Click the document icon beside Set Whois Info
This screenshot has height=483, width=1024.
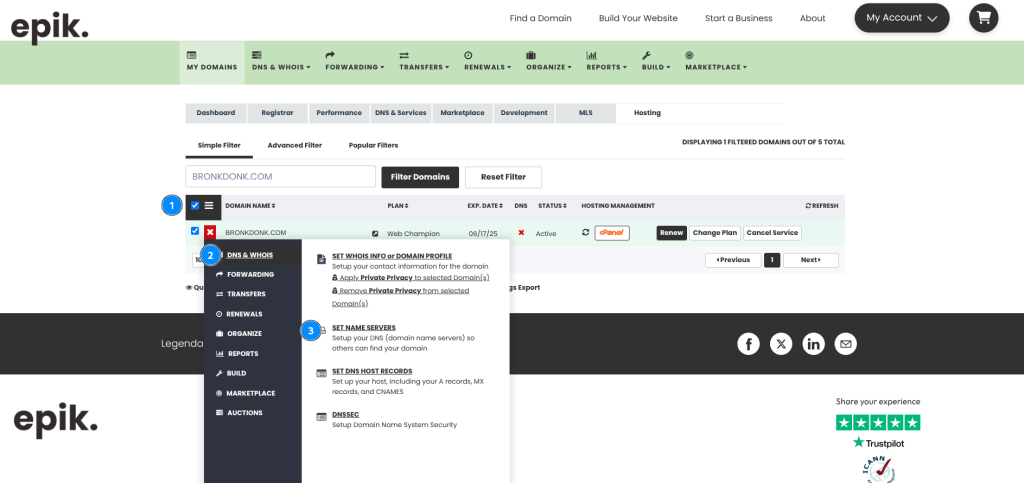pyautogui.click(x=321, y=259)
